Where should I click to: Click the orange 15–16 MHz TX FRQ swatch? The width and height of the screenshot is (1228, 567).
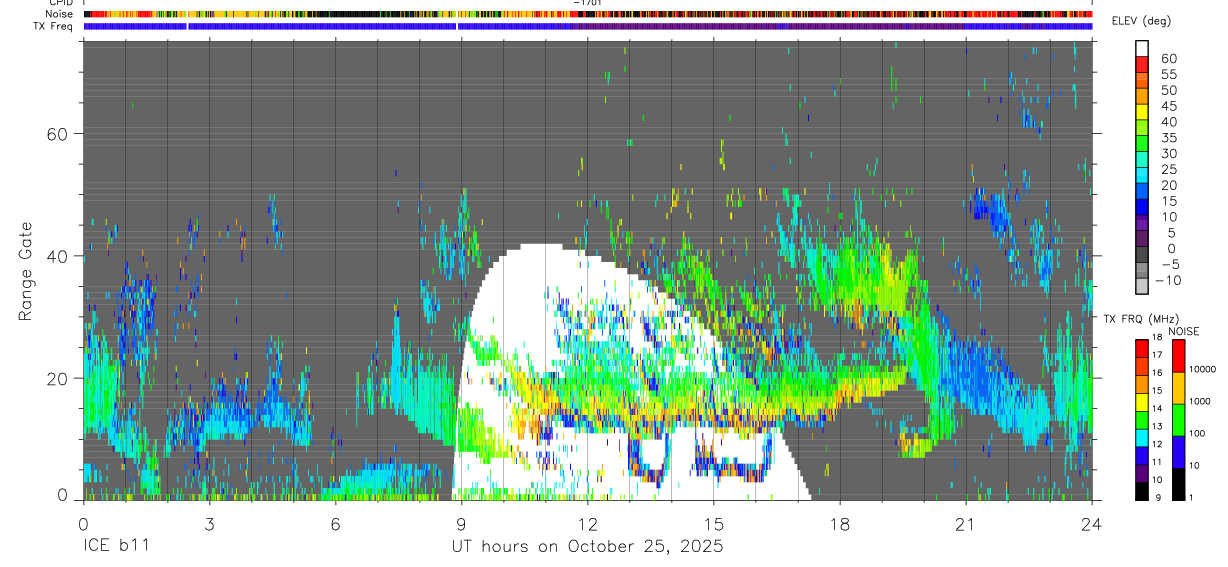pos(1142,383)
